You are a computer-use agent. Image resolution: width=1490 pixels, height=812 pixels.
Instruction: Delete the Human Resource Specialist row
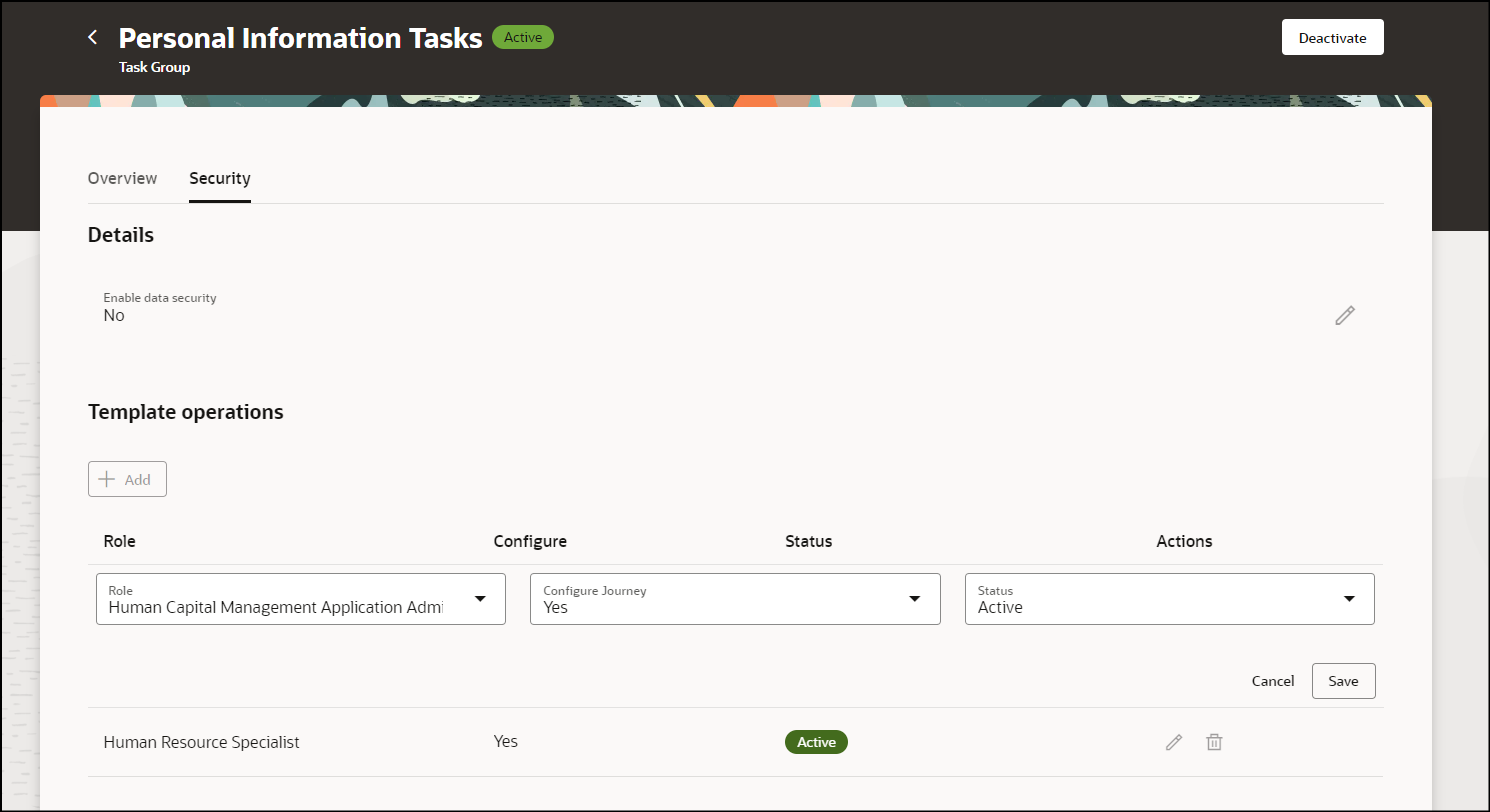(1214, 742)
